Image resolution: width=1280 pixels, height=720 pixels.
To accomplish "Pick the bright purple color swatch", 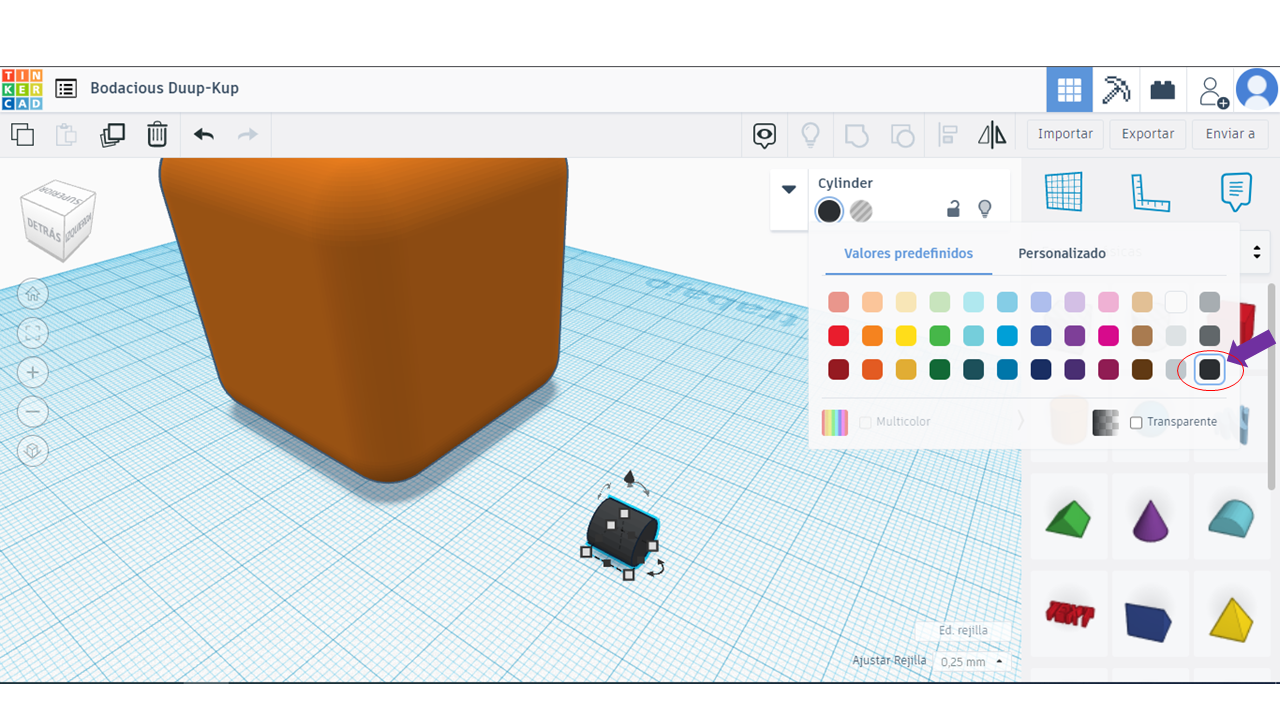I will 1075,336.
